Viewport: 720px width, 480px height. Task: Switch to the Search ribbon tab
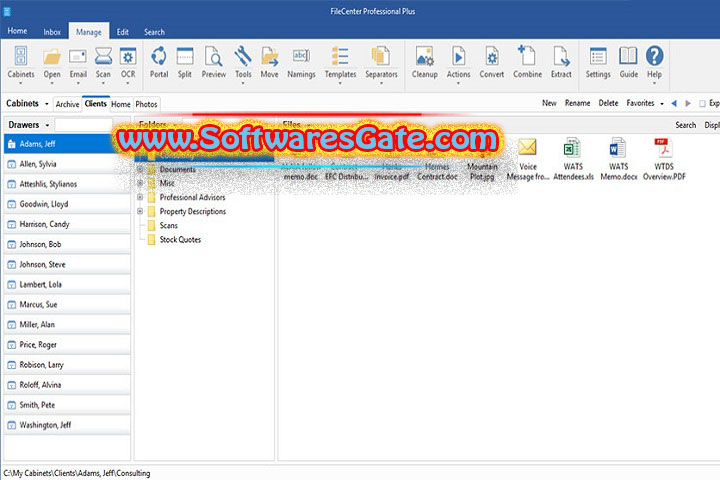(154, 32)
